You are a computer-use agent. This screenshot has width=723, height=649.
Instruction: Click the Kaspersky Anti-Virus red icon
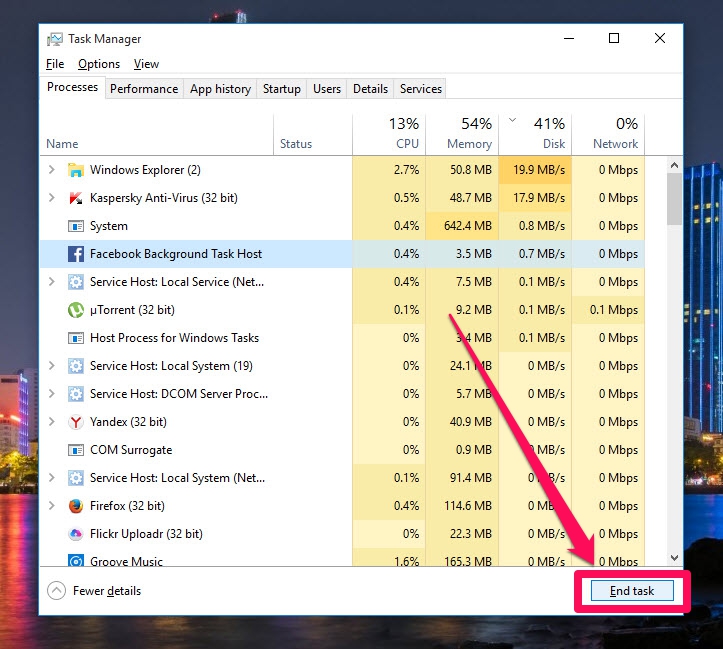pyautogui.click(x=76, y=198)
